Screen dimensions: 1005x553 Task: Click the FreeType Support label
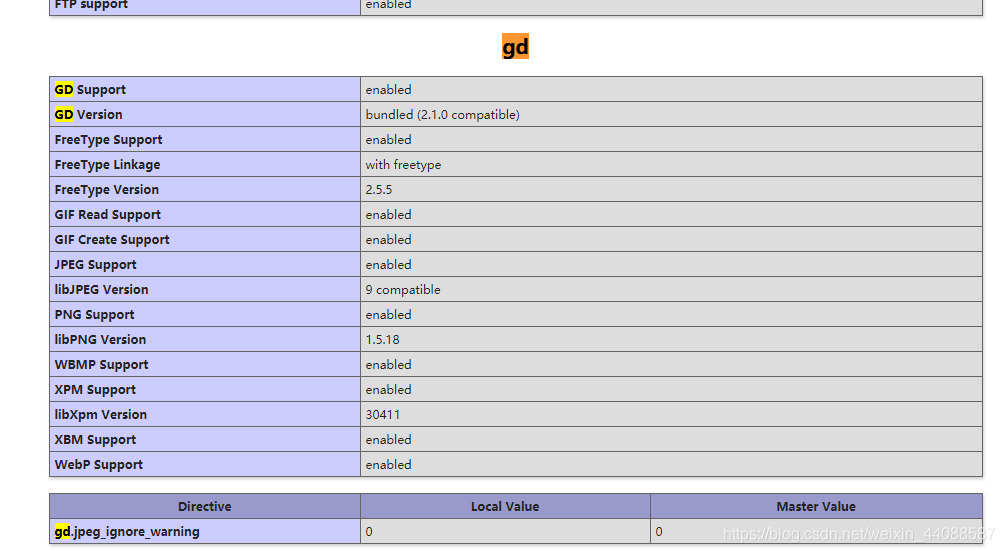pyautogui.click(x=108, y=140)
